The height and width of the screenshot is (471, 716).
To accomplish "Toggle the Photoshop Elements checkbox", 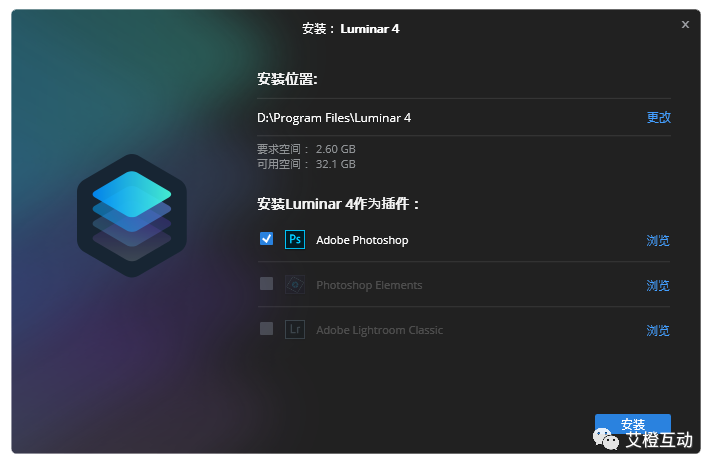I will click(266, 284).
